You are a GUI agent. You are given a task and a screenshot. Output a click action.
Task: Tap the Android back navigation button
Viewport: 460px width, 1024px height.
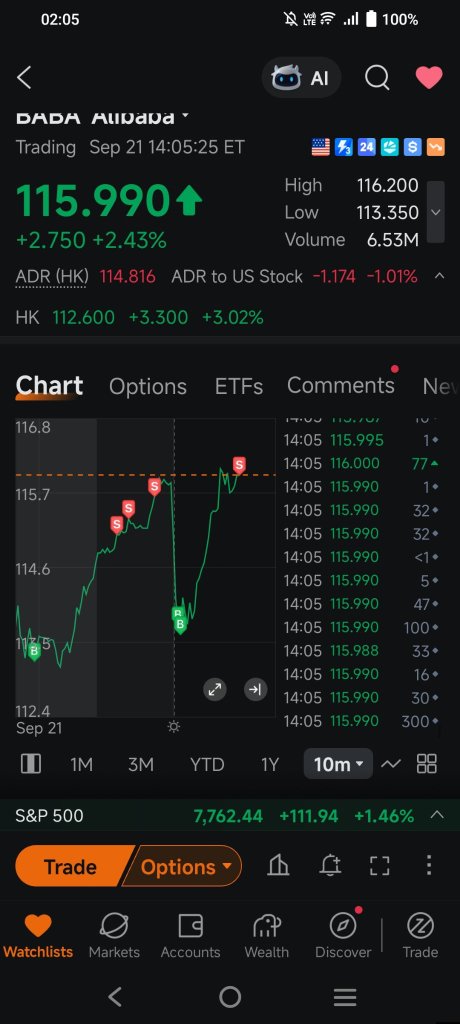[x=115, y=997]
